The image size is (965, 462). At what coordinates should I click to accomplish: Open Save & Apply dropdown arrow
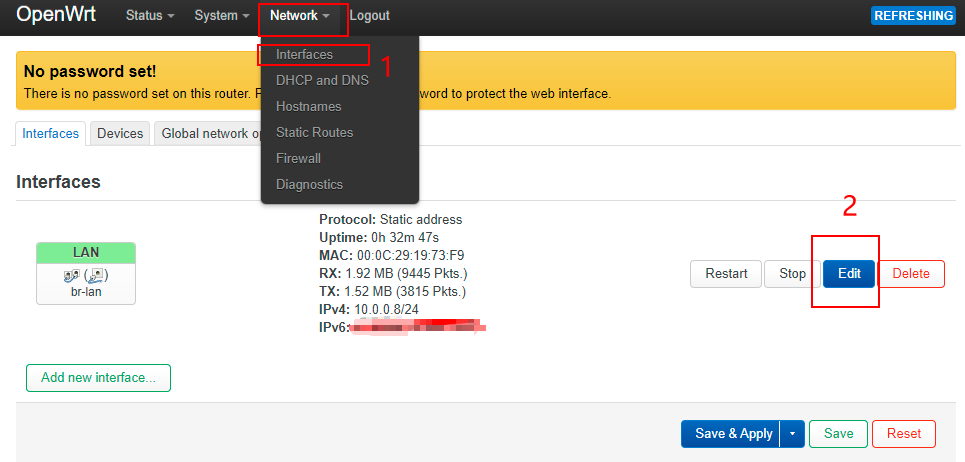point(792,434)
